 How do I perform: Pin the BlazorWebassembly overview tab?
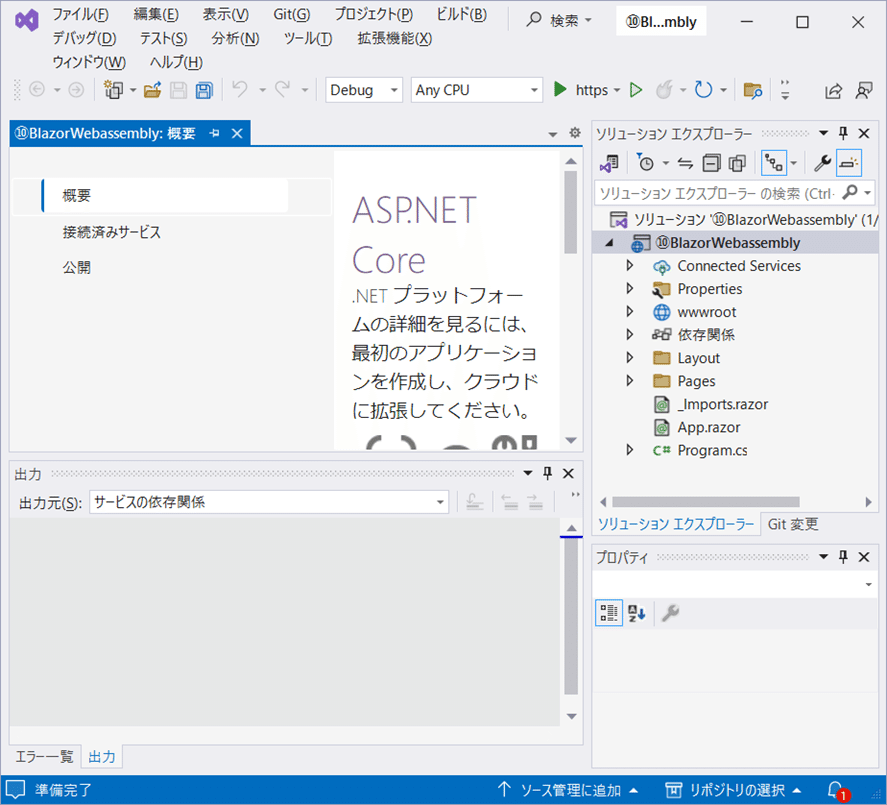pyautogui.click(x=214, y=134)
